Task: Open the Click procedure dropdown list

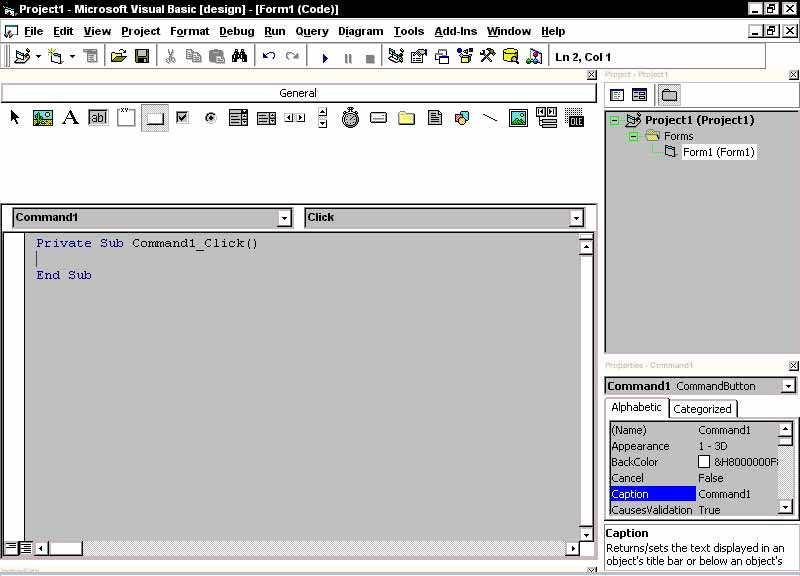Action: pos(576,218)
